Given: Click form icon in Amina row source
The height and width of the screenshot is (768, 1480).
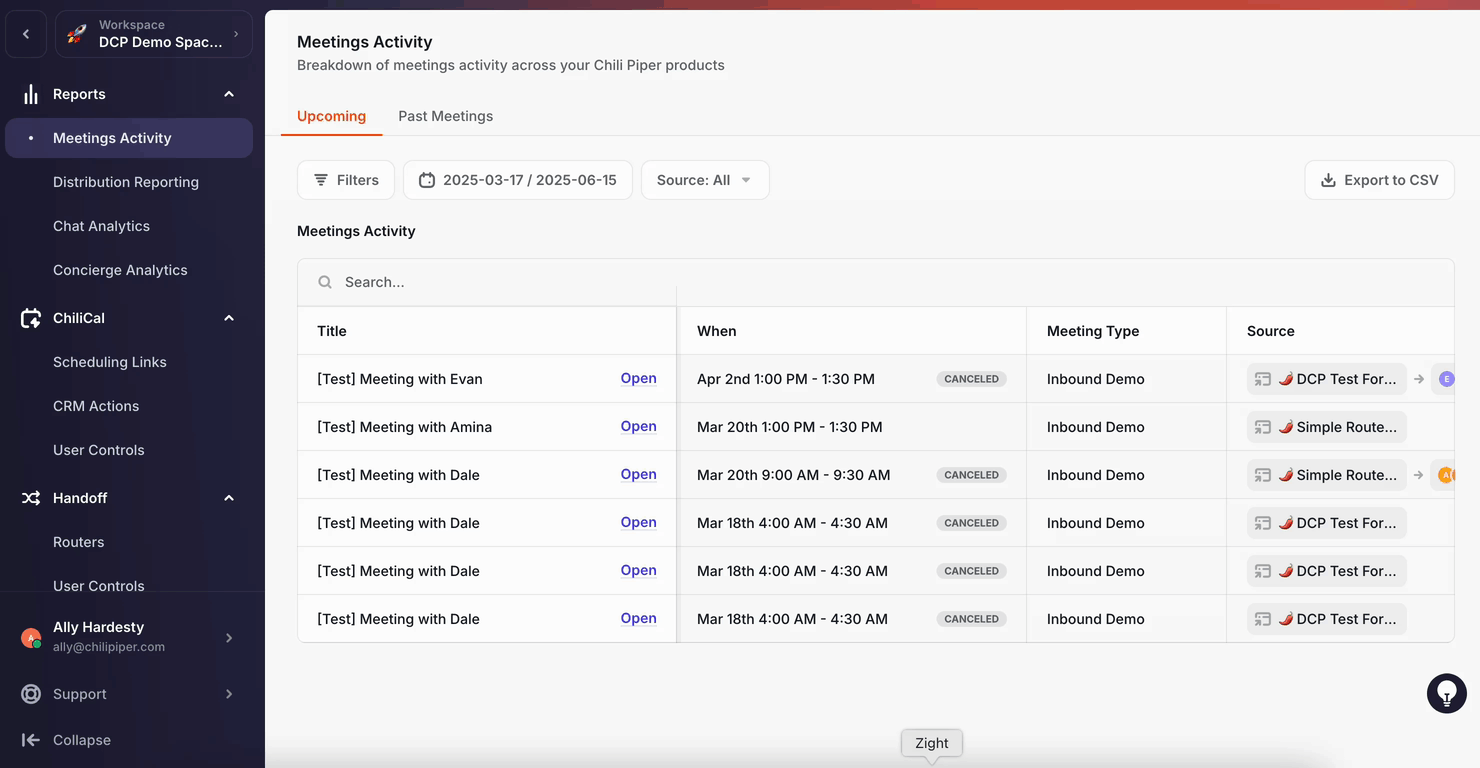Looking at the screenshot, I should coord(1263,427).
